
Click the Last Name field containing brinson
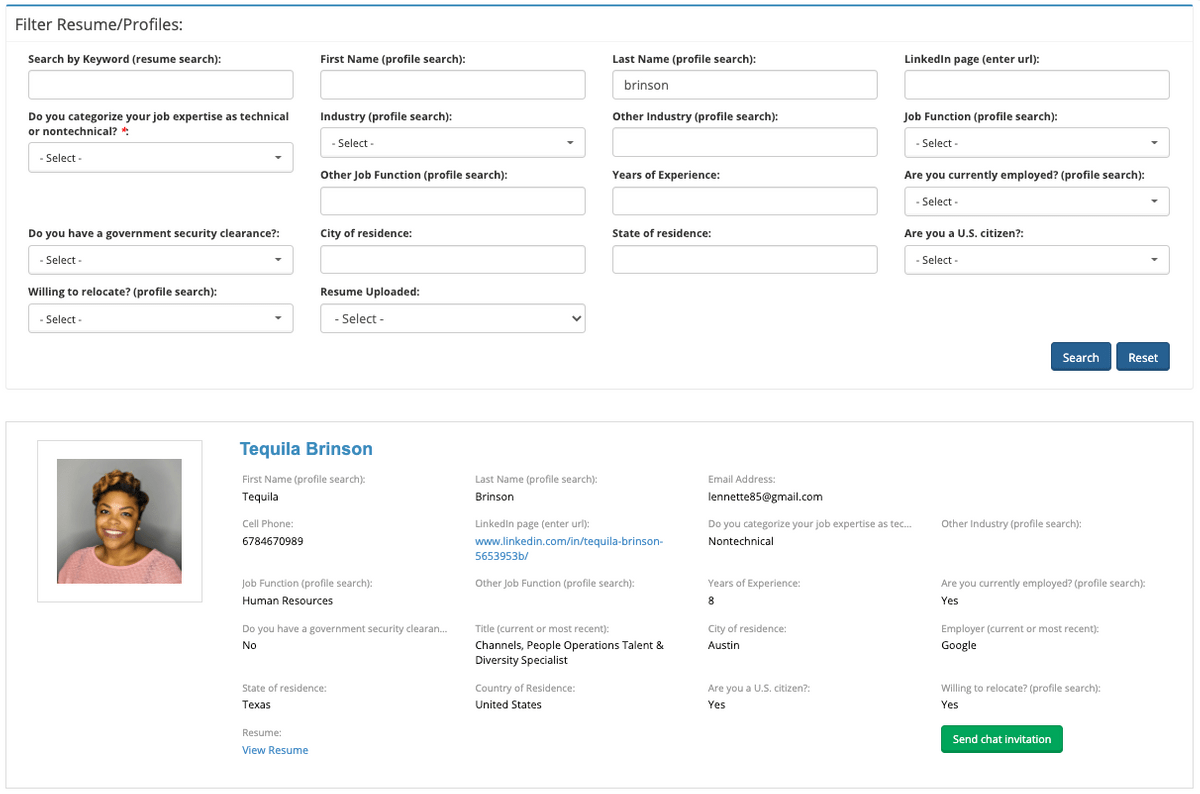(x=744, y=85)
